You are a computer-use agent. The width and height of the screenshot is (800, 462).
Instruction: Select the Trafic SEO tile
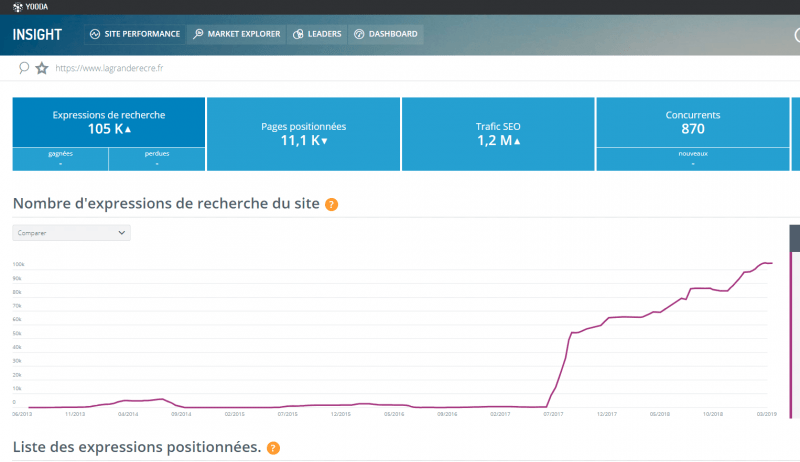tap(497, 133)
